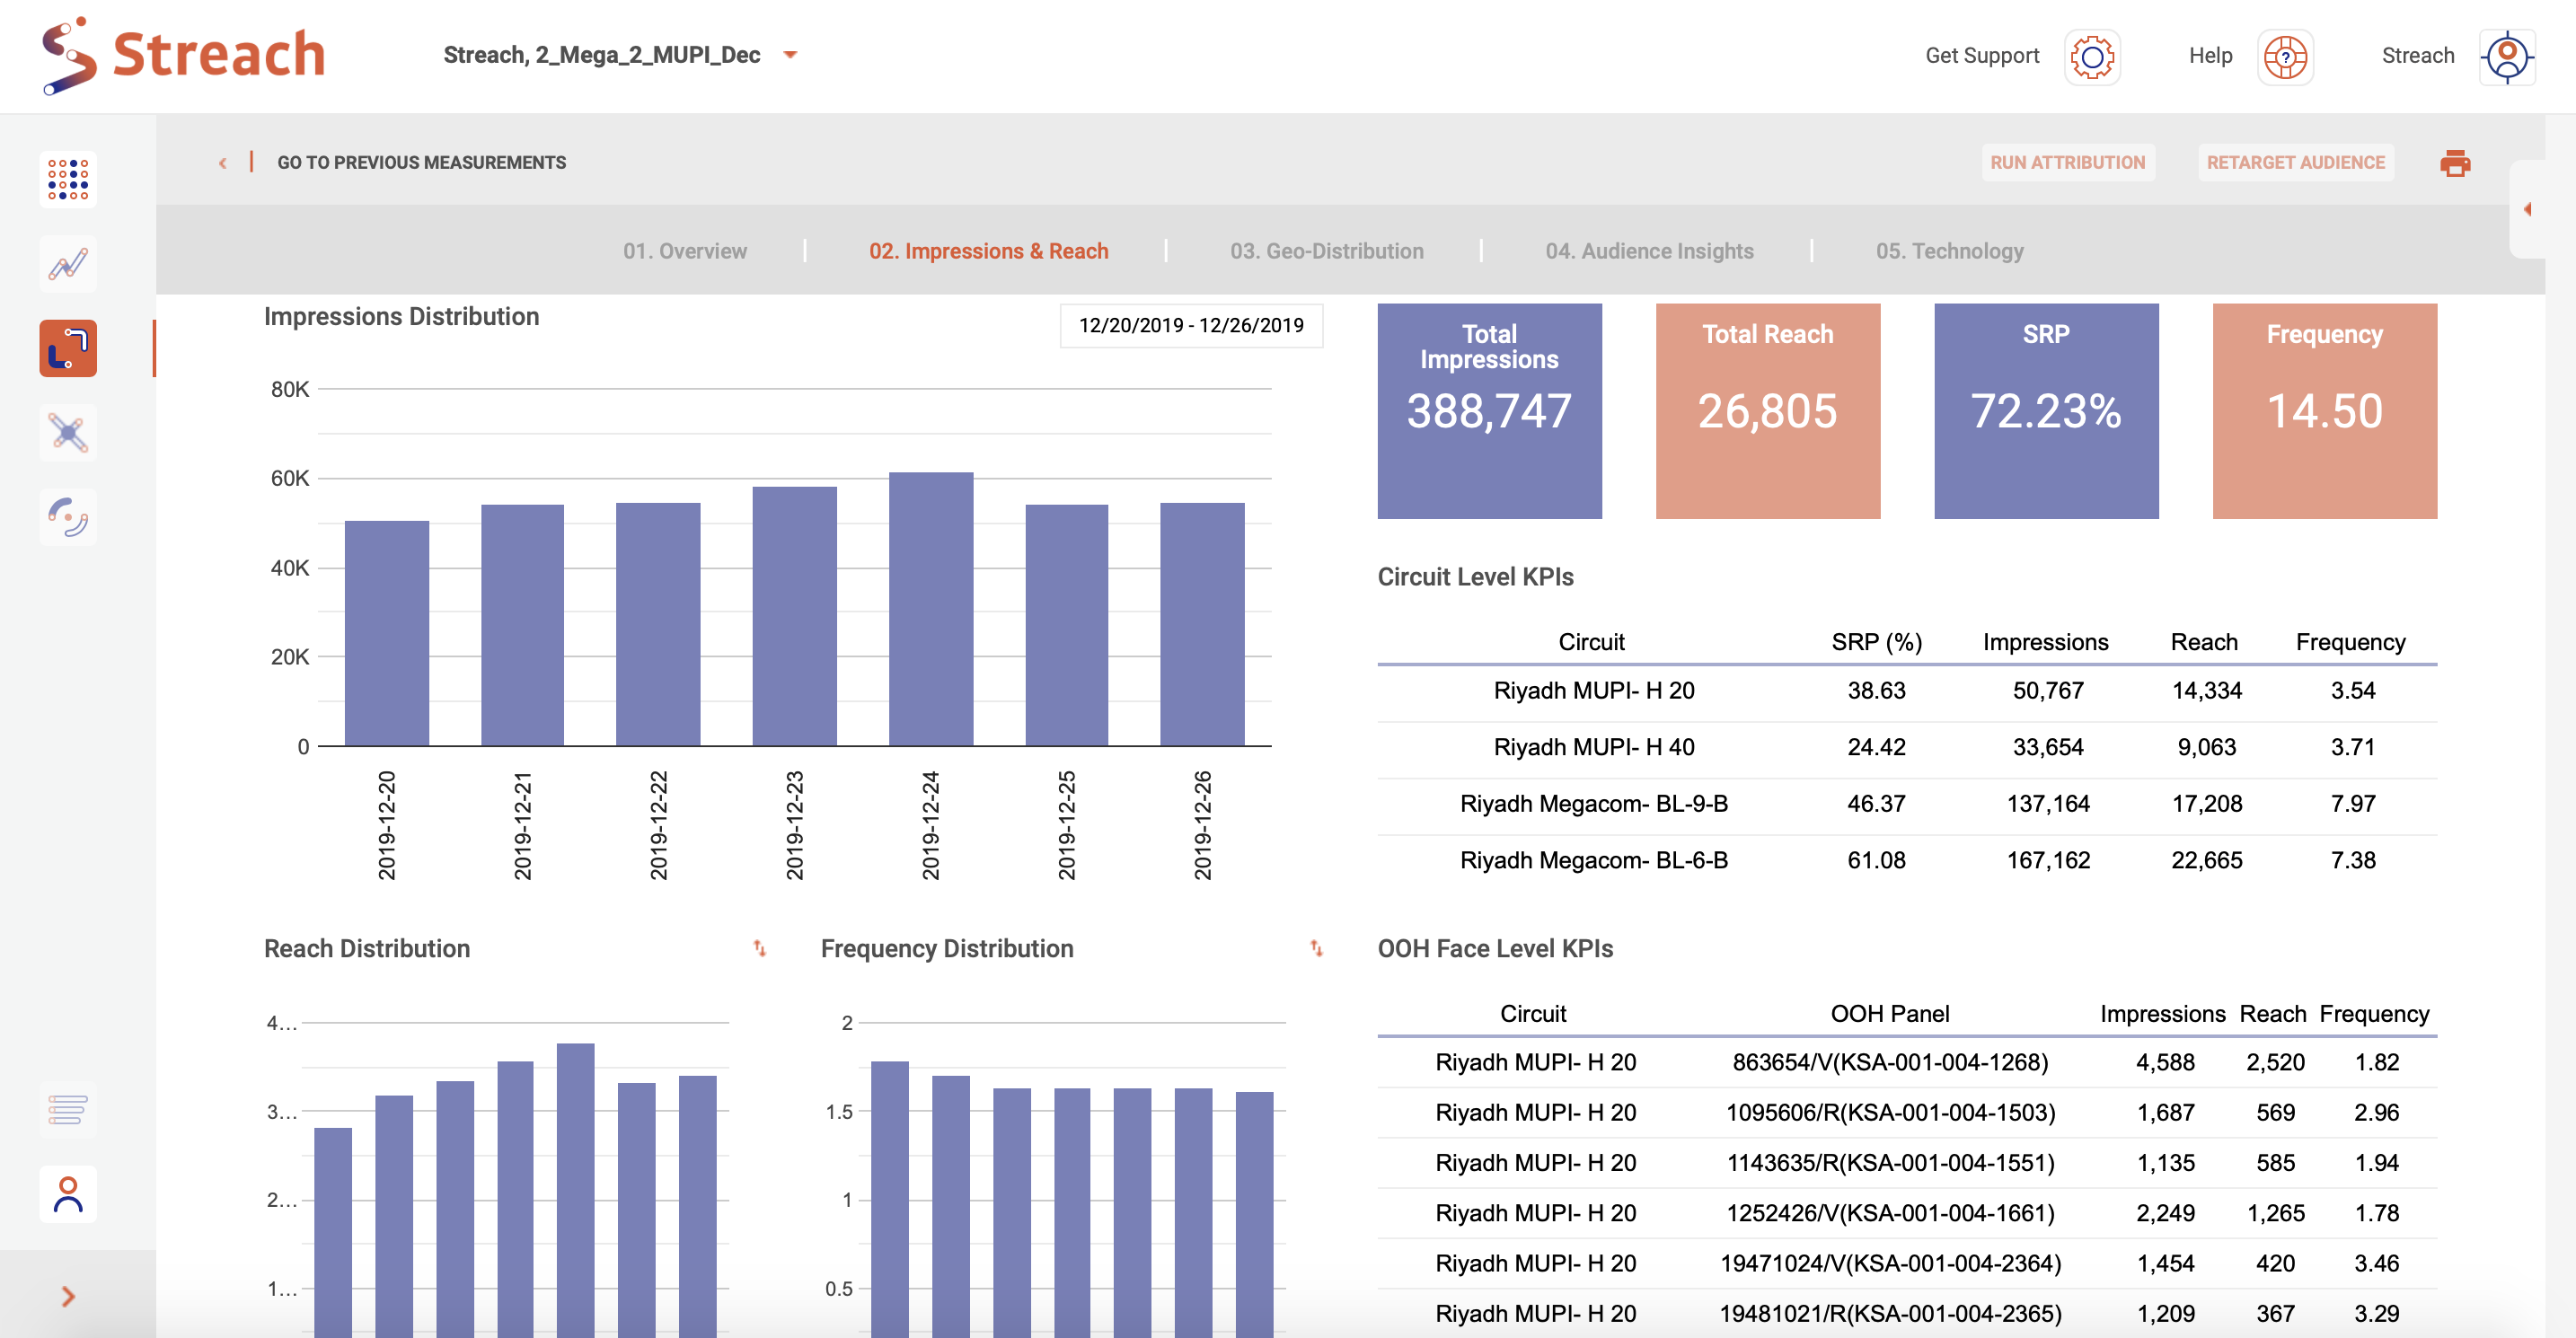Viewport: 2576px width, 1338px height.
Task: Click the Total Reach card
Action: coord(1767,411)
